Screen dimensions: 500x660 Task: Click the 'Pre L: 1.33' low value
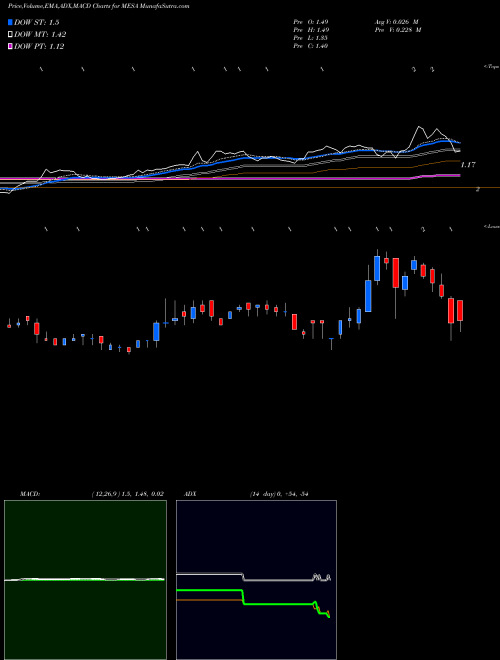tap(311, 38)
